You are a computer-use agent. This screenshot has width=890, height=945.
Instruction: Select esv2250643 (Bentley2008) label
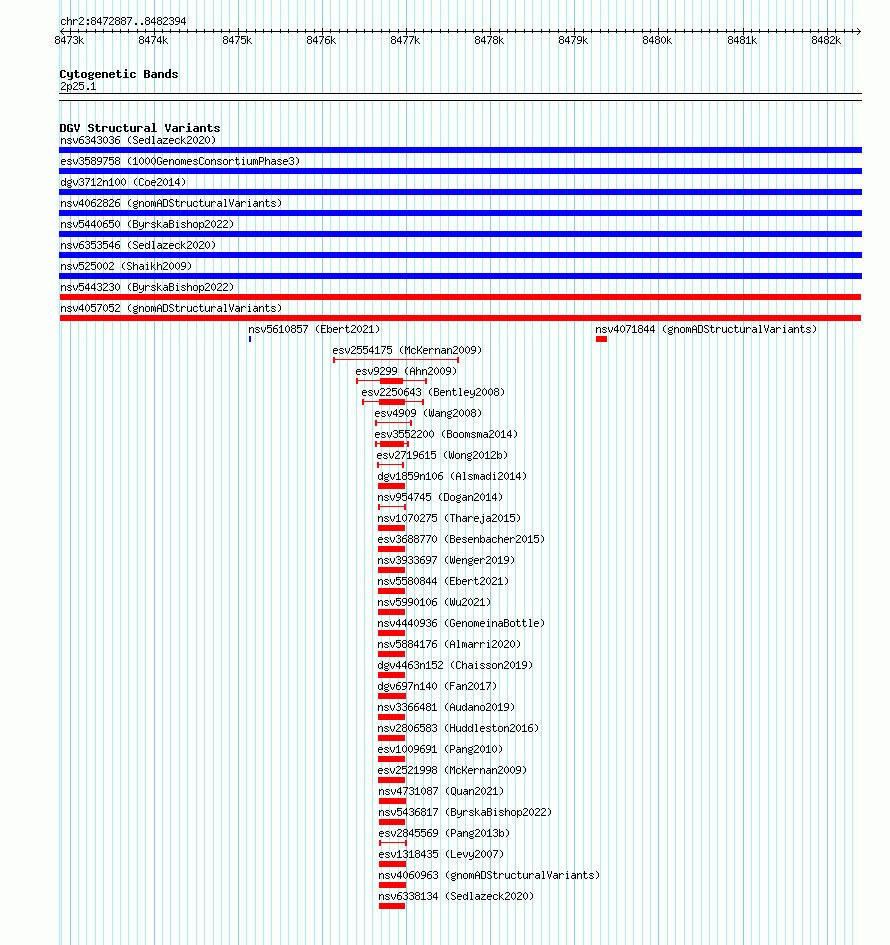(x=433, y=392)
